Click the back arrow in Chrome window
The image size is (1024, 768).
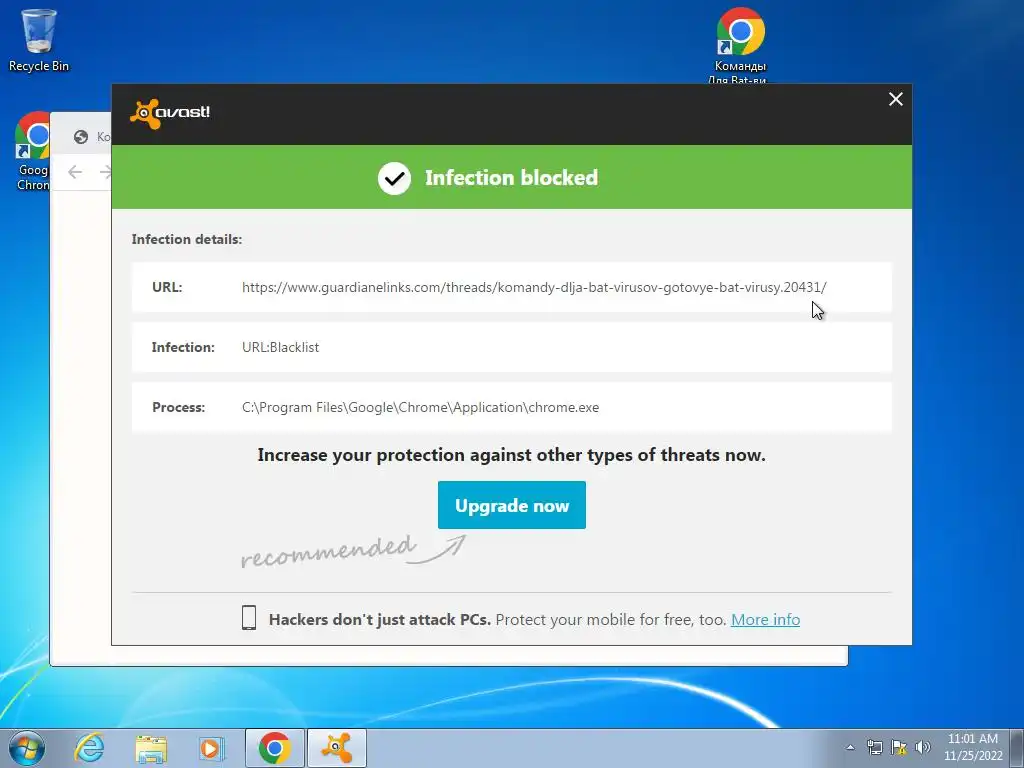click(75, 172)
